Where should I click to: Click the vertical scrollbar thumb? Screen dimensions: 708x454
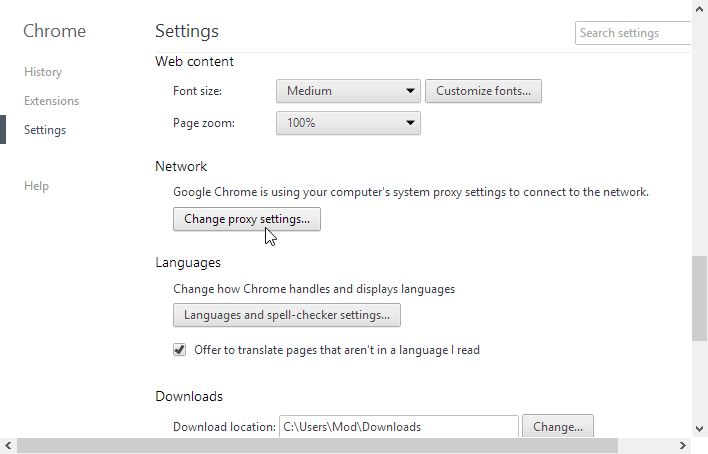coord(700,300)
